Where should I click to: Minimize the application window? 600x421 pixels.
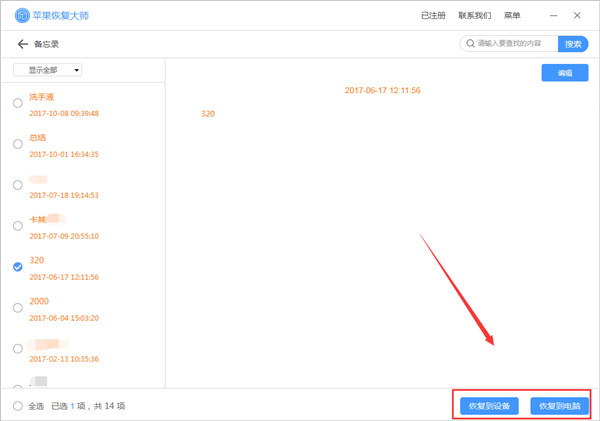pos(553,16)
